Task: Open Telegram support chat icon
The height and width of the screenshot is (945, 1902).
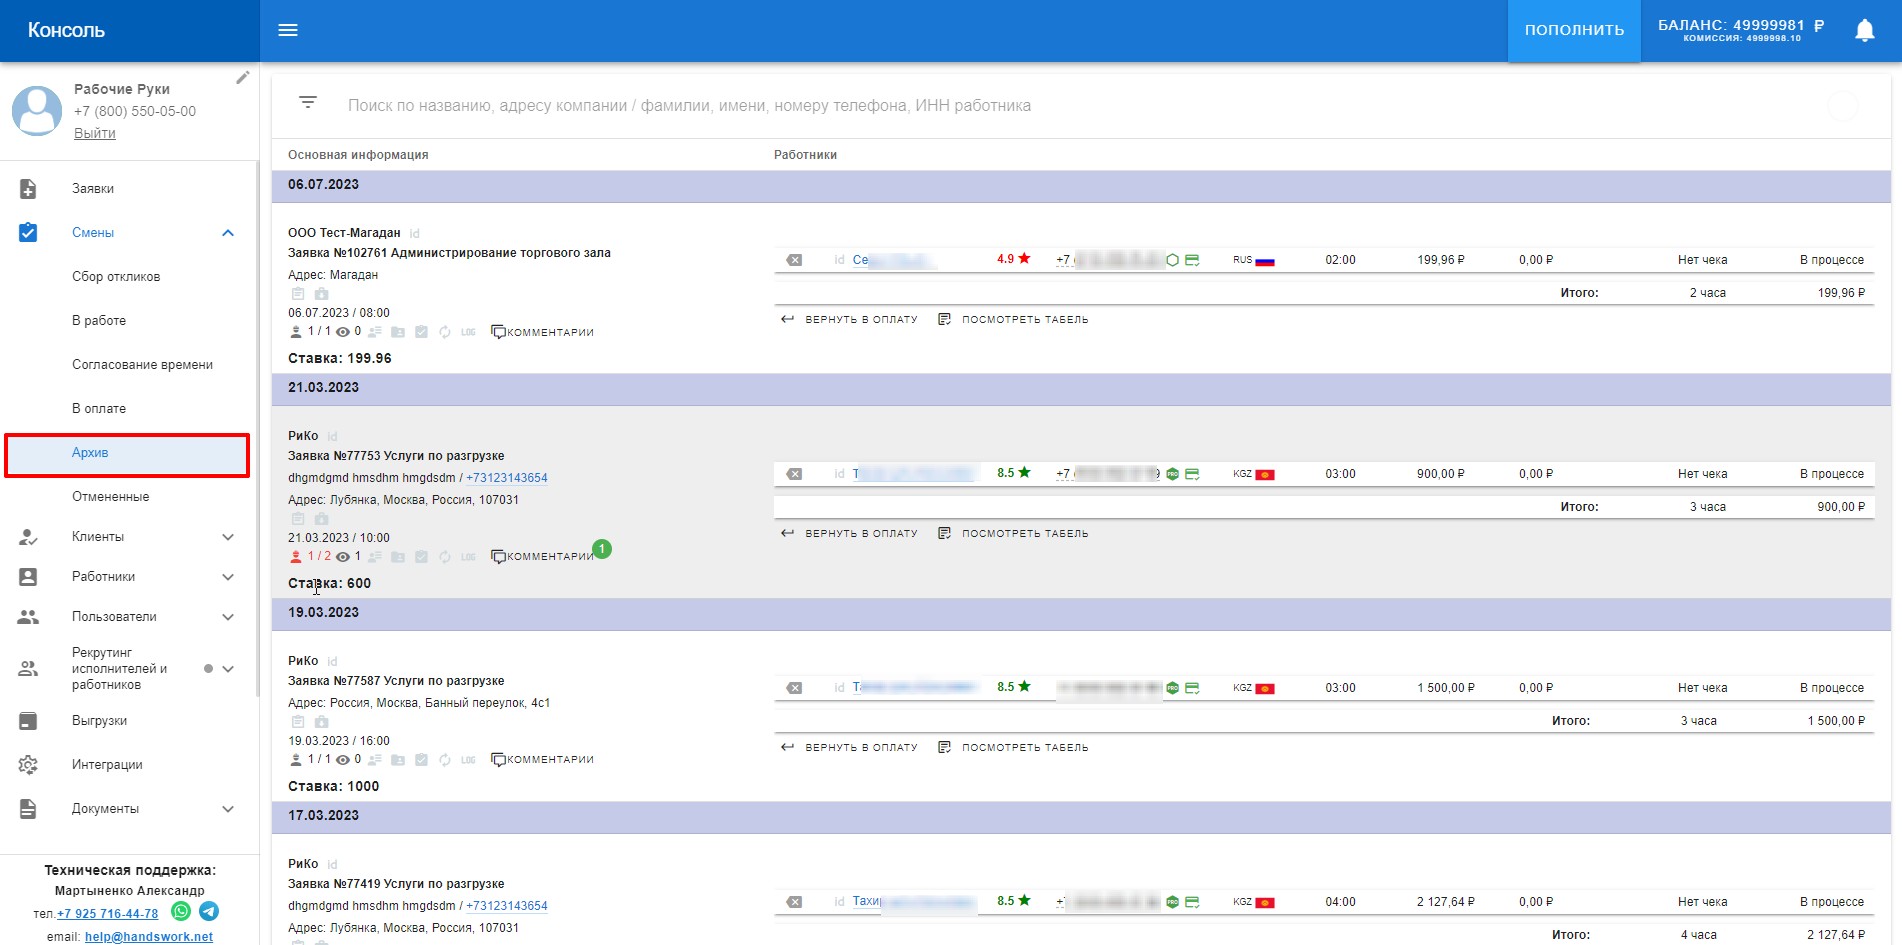Action: pos(209,911)
